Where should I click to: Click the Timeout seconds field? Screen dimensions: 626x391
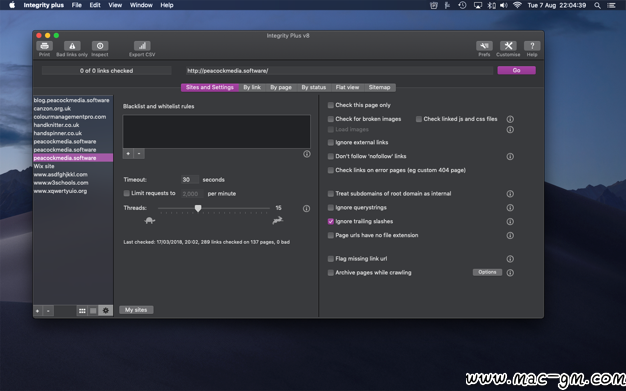190,180
